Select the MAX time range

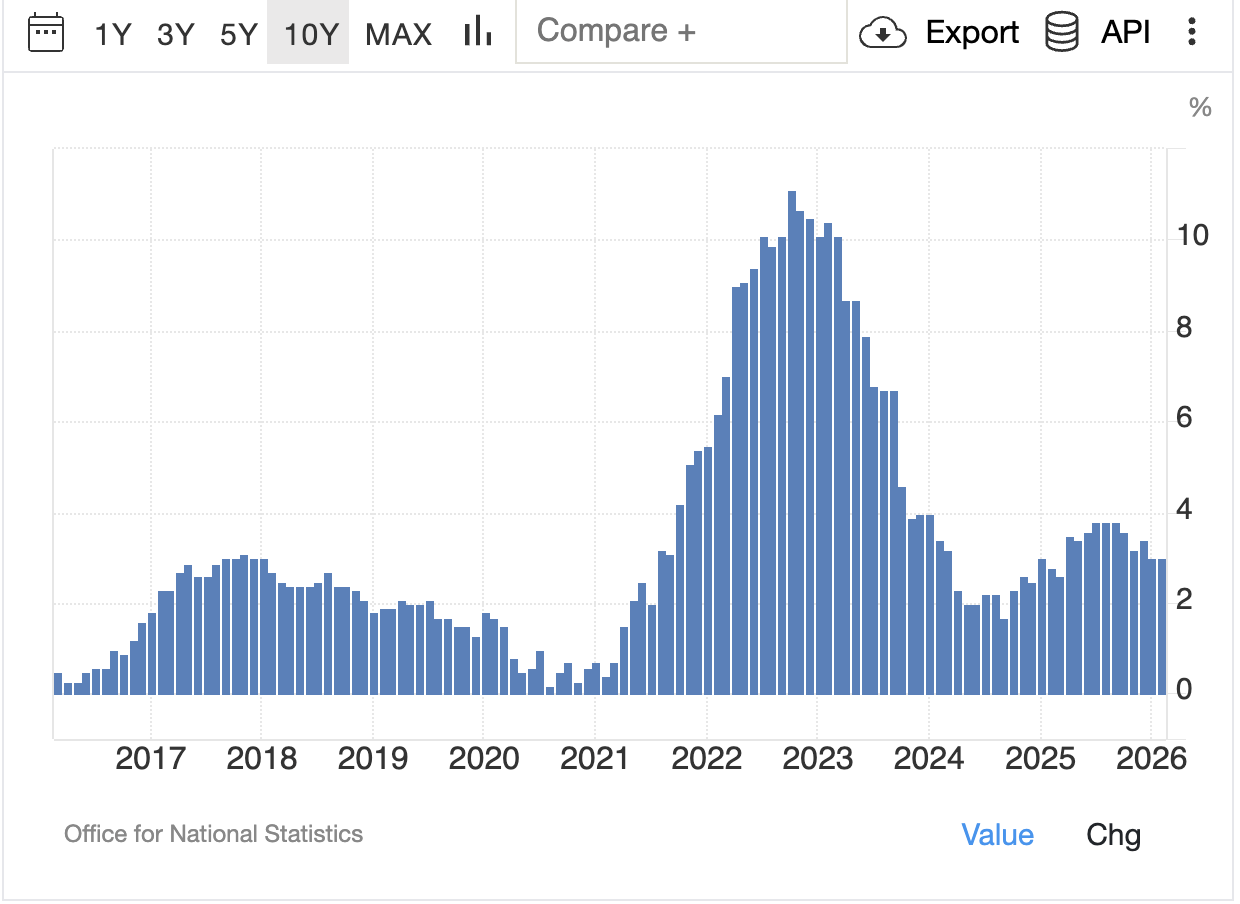[399, 34]
